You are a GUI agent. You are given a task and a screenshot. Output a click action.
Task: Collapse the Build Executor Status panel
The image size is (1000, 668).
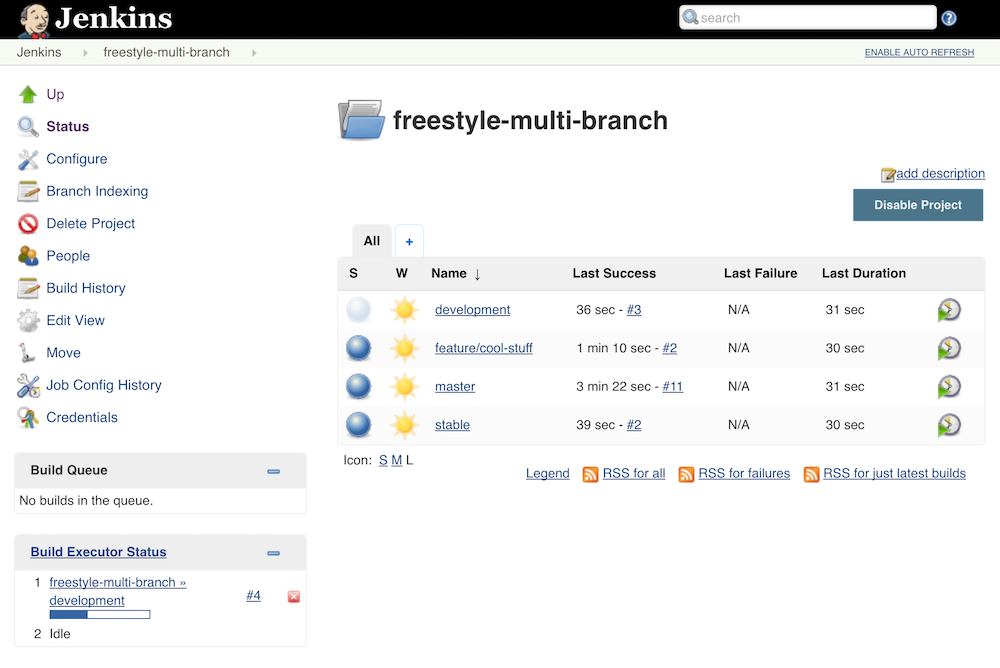(x=274, y=553)
